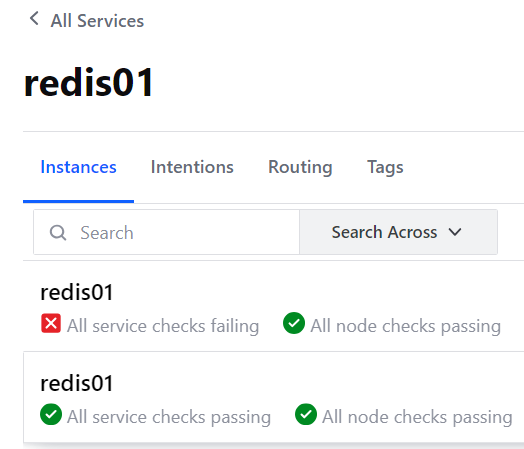This screenshot has width=524, height=449.
Task: Click the large redis01 page heading
Action: click(89, 82)
